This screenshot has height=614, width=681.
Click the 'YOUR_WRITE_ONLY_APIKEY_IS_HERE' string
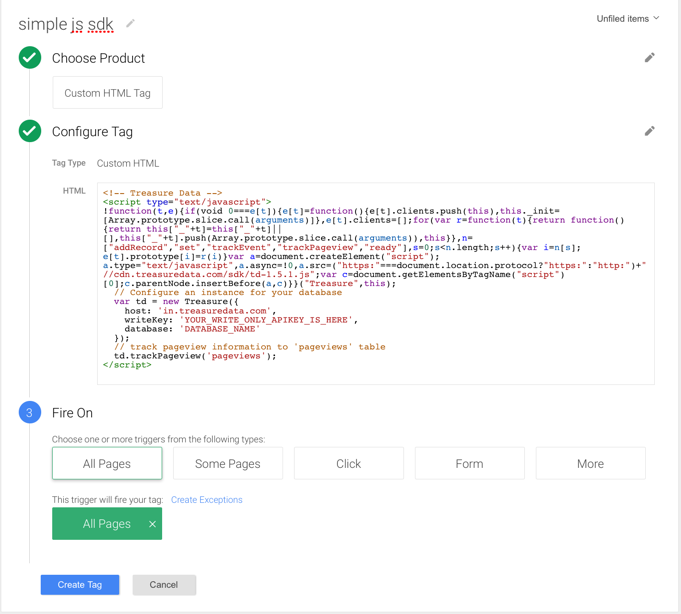pyautogui.click(x=268, y=320)
